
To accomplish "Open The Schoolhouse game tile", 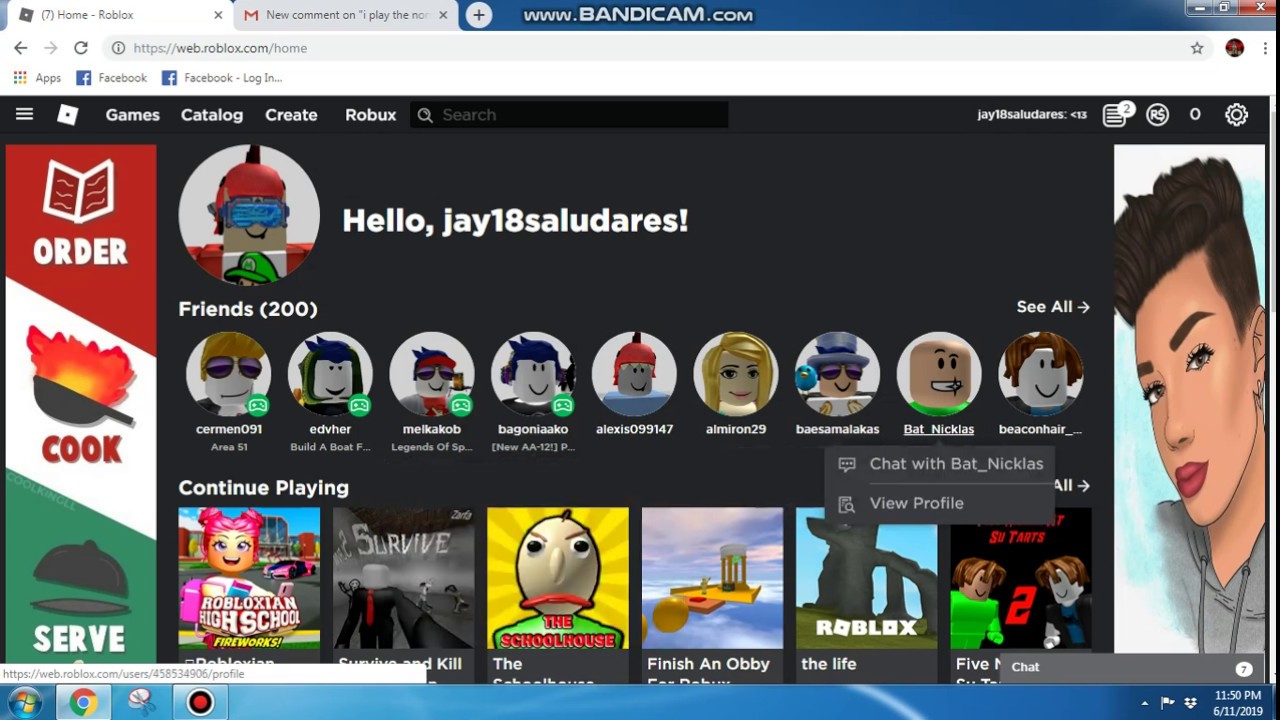I will (x=558, y=578).
